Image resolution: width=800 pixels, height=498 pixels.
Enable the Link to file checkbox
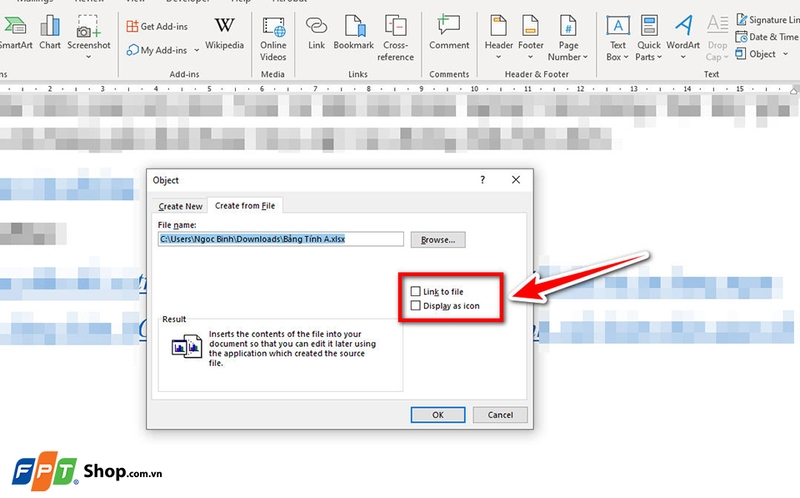[415, 291]
